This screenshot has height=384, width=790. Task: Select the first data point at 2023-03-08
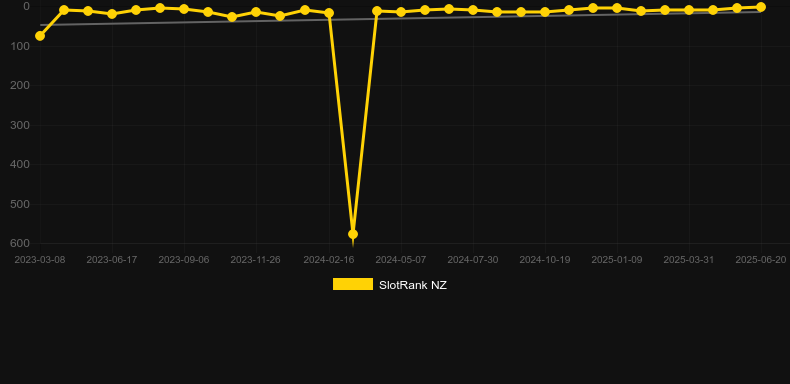(40, 36)
